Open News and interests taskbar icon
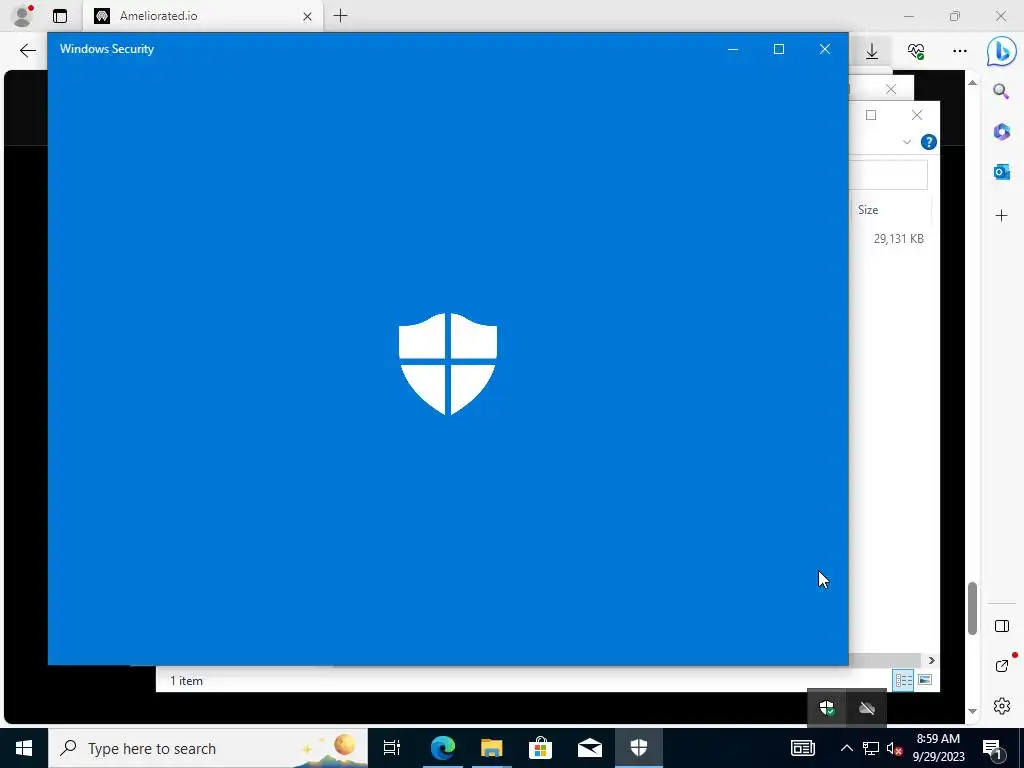 pyautogui.click(x=803, y=748)
